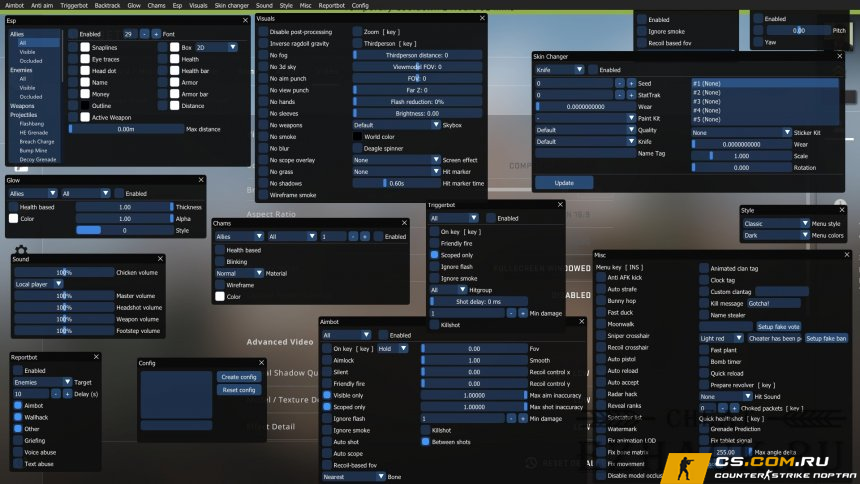Increase Esp font size with plus button
Screen dimensions: 860x484
pos(156,34)
